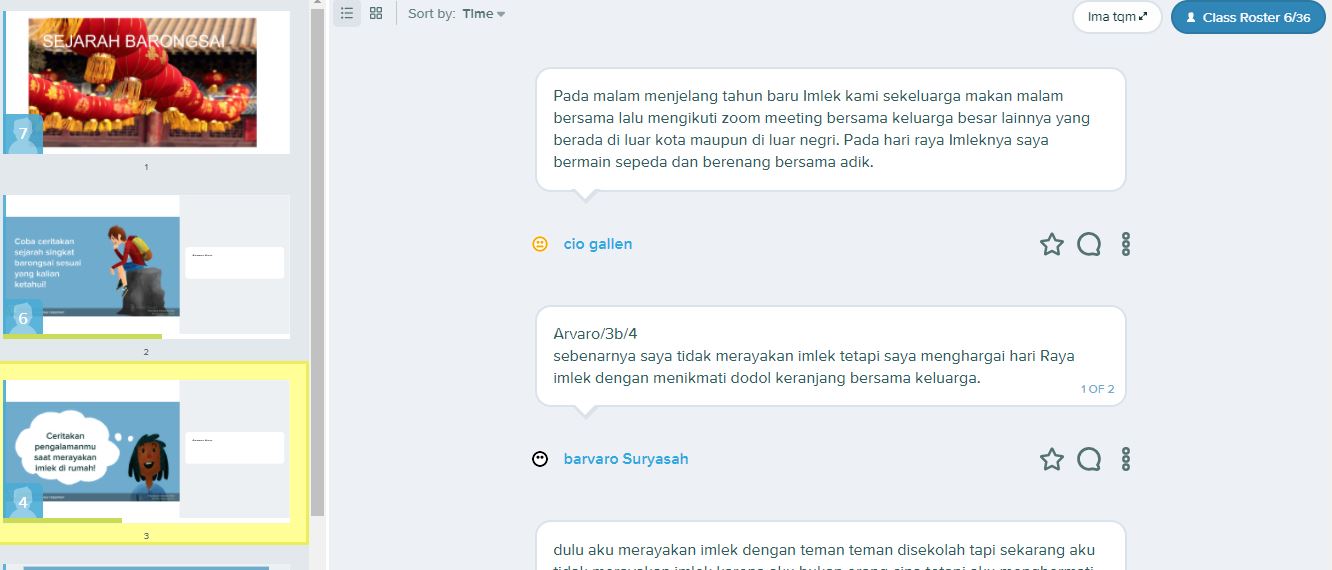Screen dimensions: 1332x570
Task: Switch to grid view layout
Action: (x=376, y=13)
